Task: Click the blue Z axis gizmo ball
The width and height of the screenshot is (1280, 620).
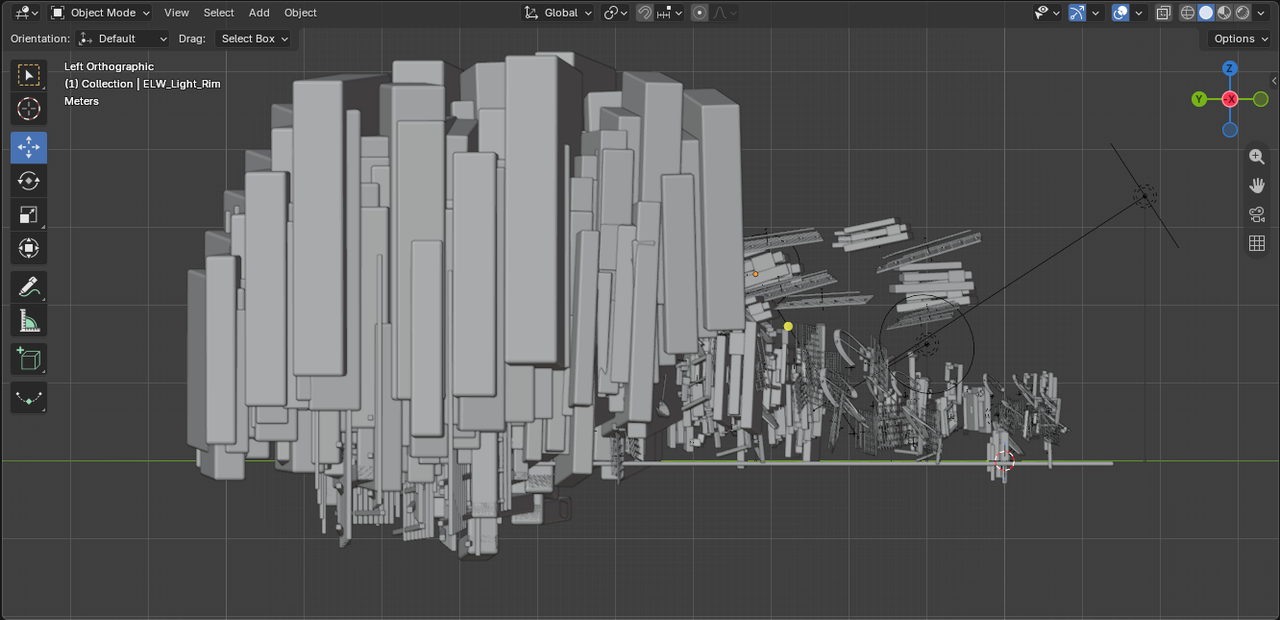Action: point(1230,68)
